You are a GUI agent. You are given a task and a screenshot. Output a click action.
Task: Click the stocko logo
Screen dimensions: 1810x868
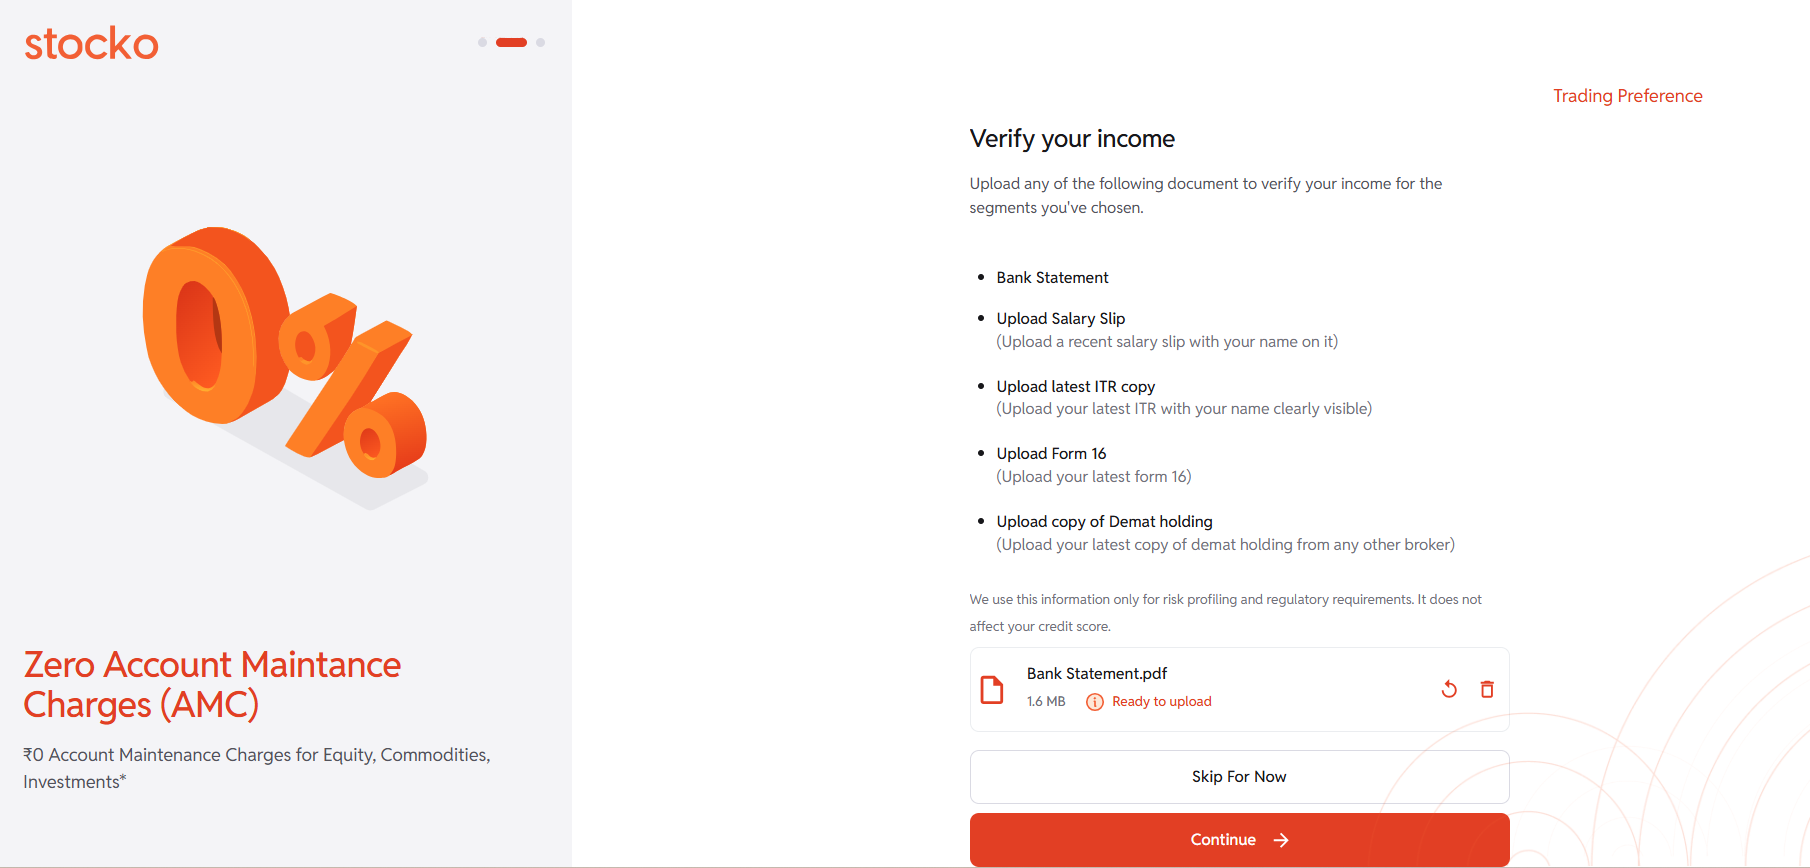91,44
